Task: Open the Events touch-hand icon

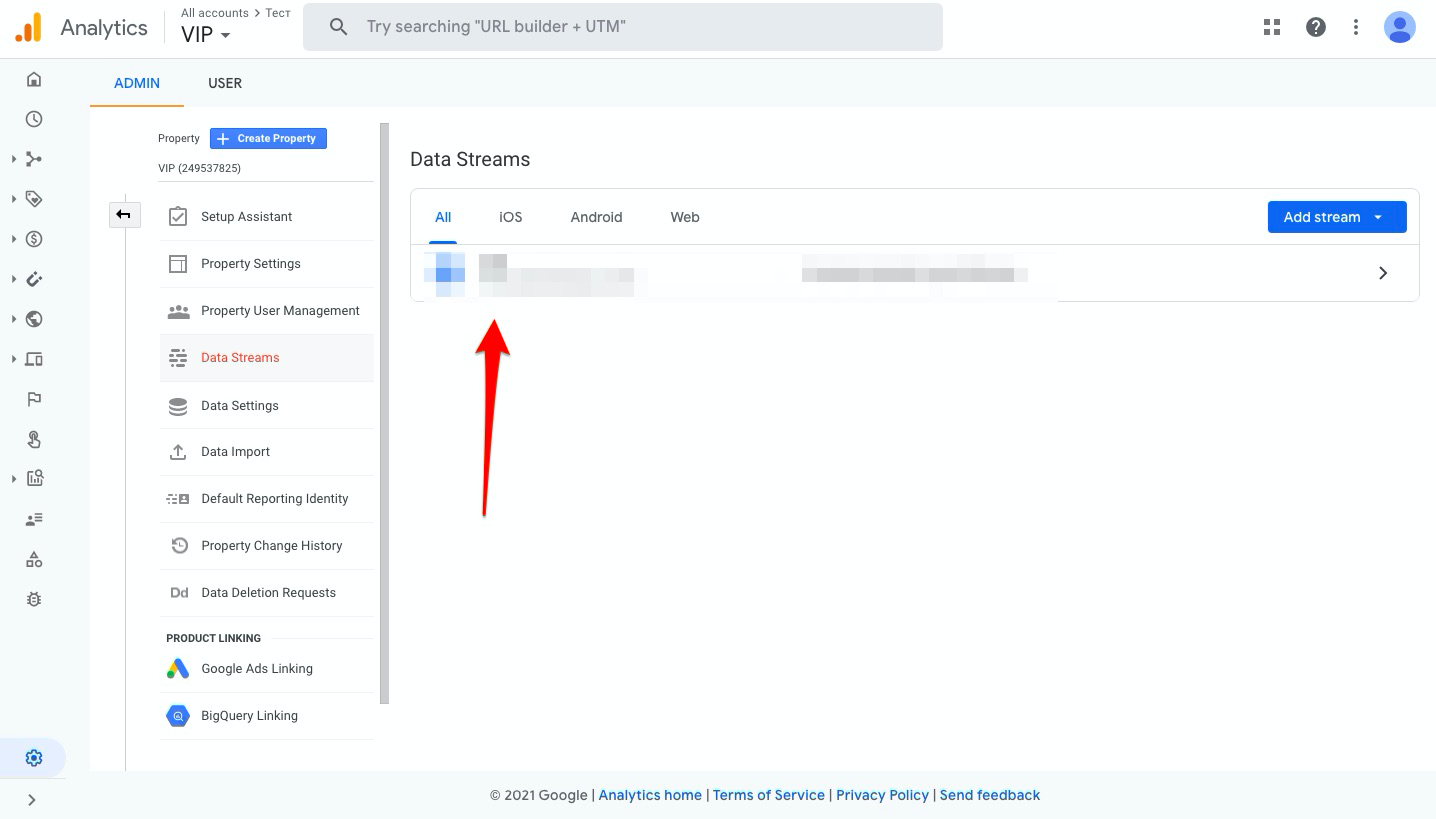Action: pyautogui.click(x=34, y=439)
